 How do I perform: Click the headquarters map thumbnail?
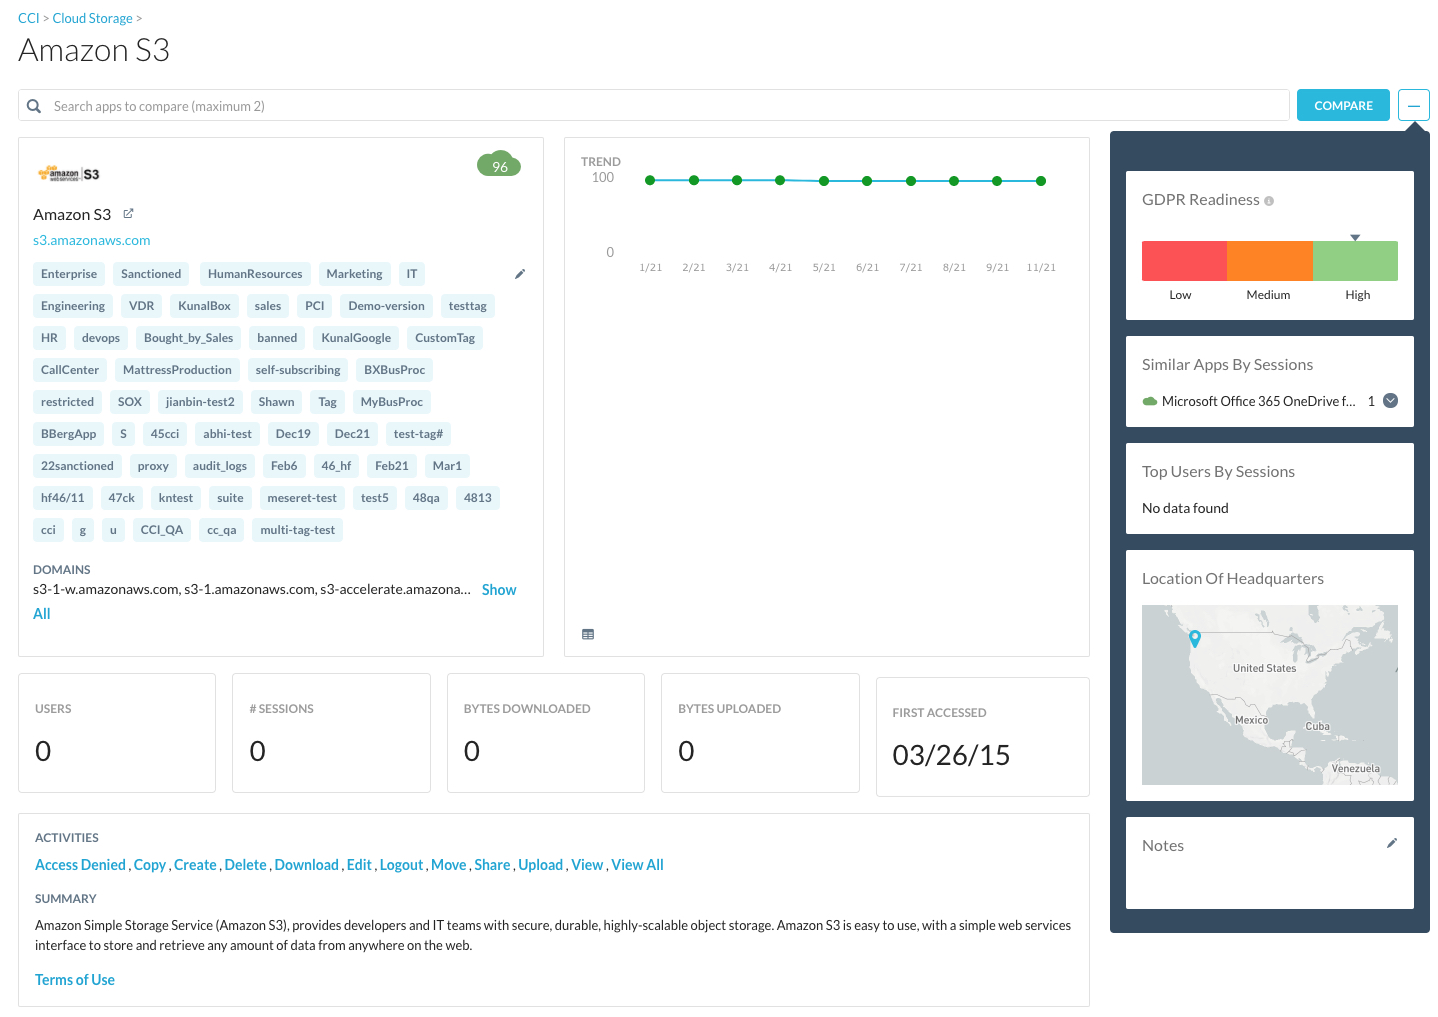pos(1270,695)
